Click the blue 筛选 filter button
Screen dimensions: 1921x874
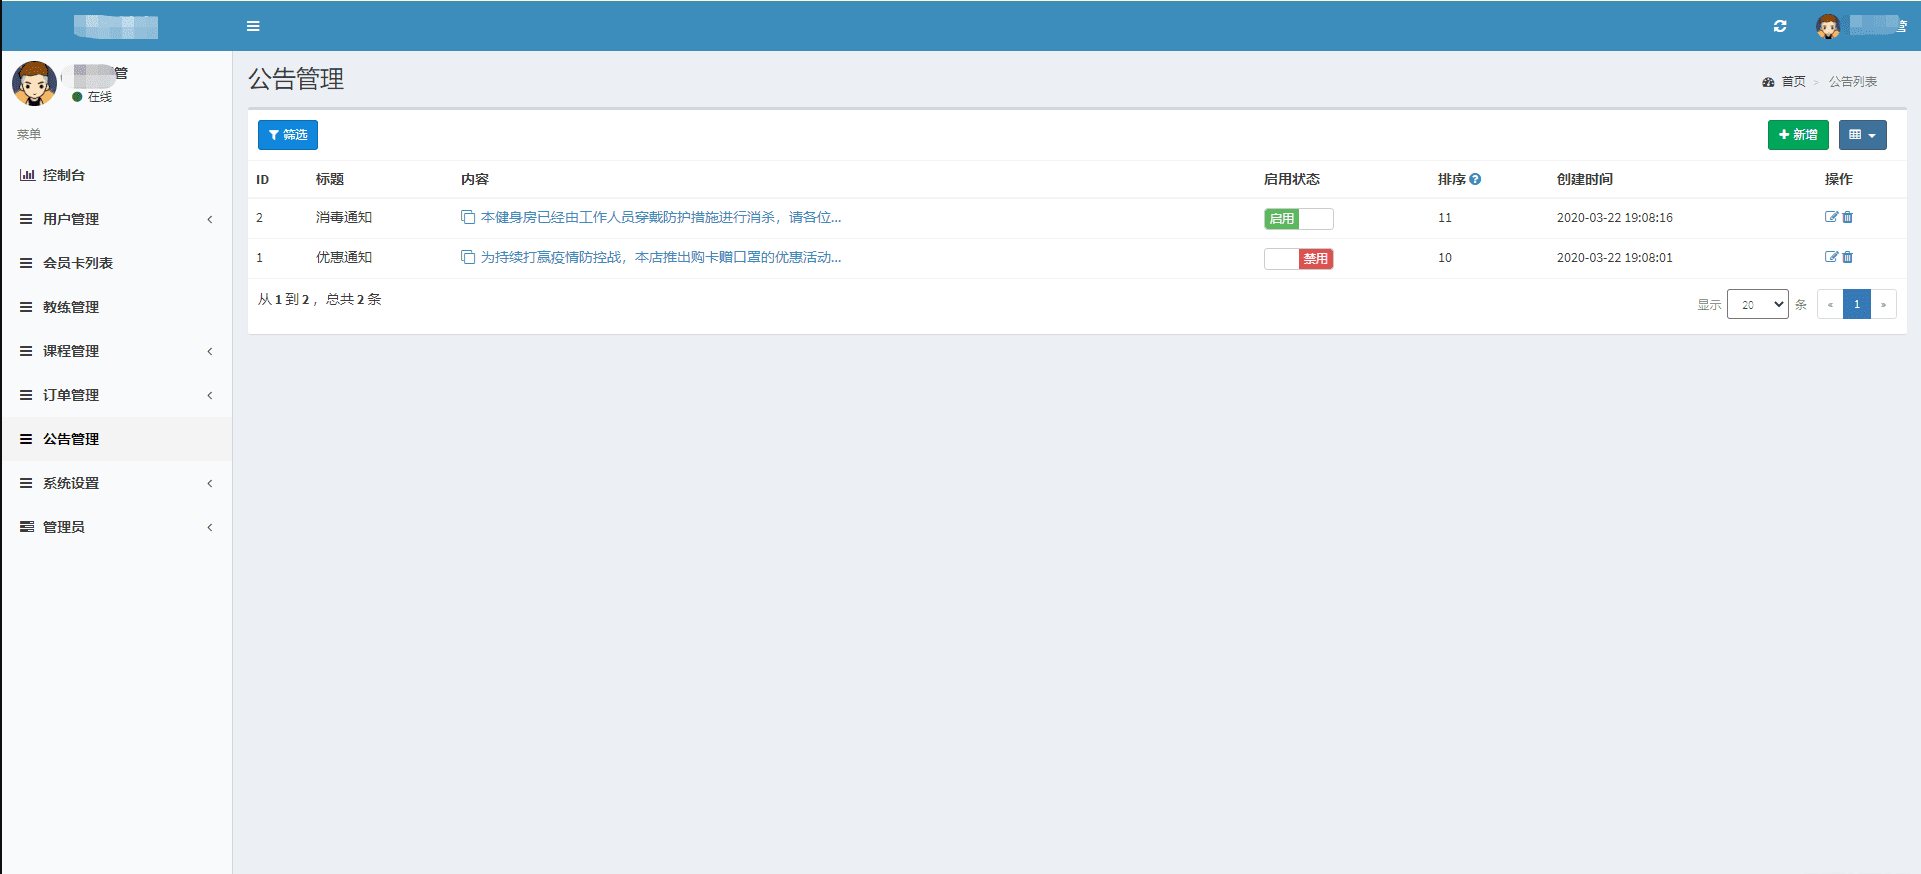[x=288, y=135]
